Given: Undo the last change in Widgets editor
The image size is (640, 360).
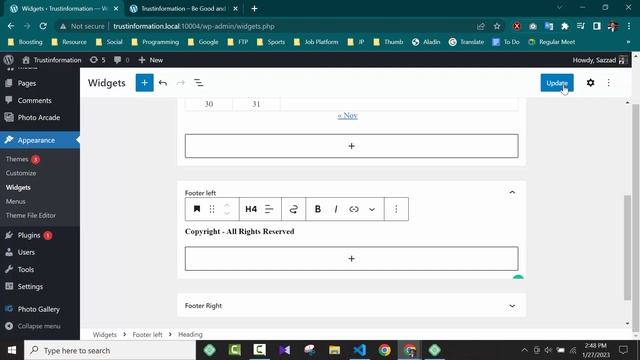Looking at the screenshot, I should click(163, 83).
